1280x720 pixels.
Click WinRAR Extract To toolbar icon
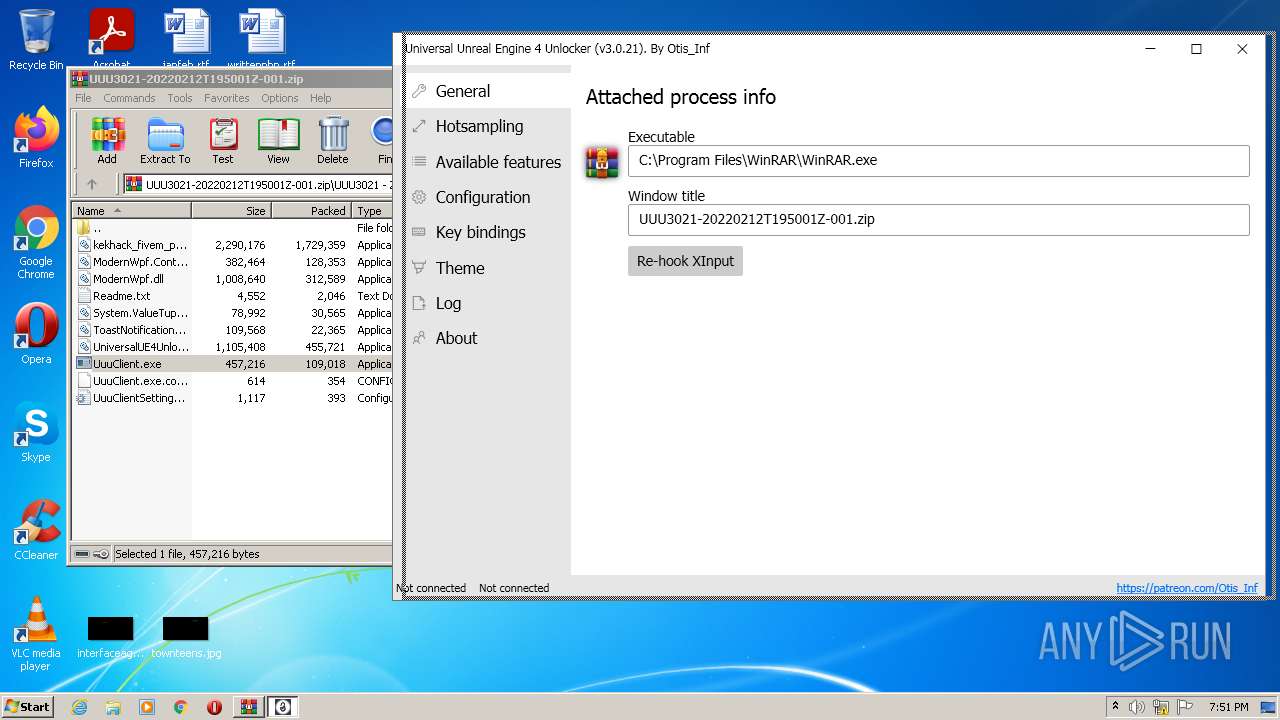pyautogui.click(x=165, y=140)
